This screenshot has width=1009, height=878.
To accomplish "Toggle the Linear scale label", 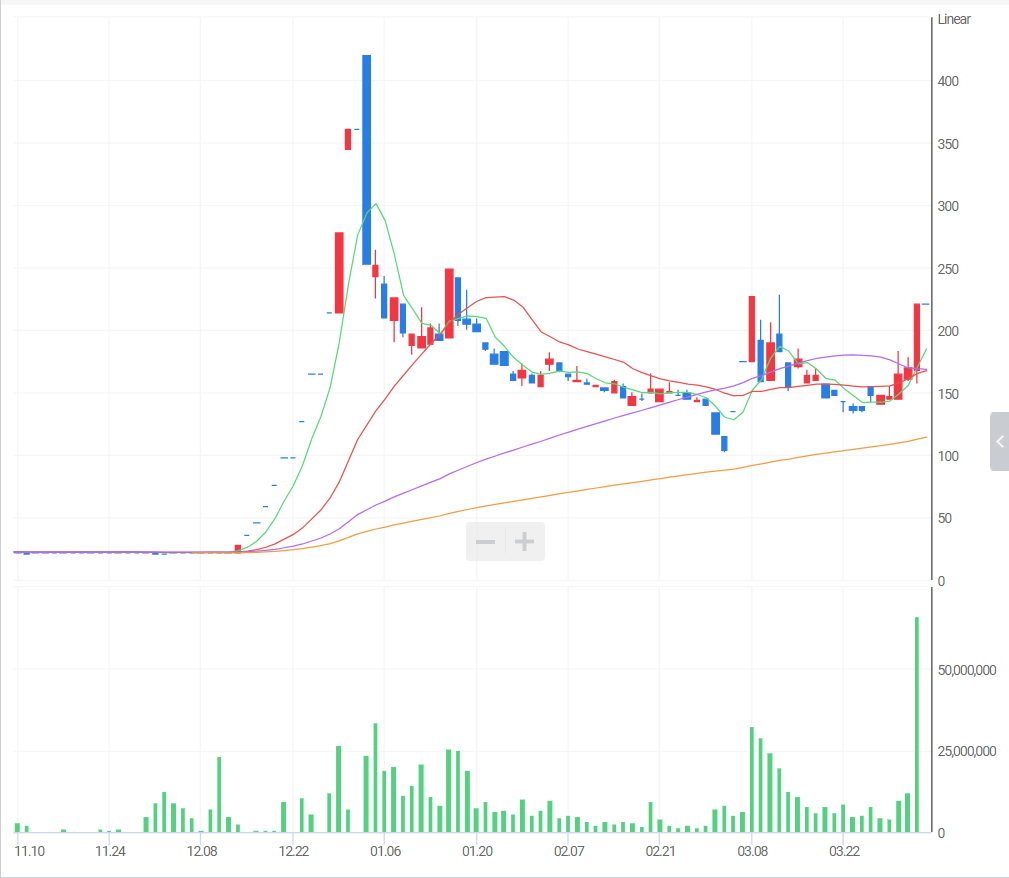I will [954, 19].
